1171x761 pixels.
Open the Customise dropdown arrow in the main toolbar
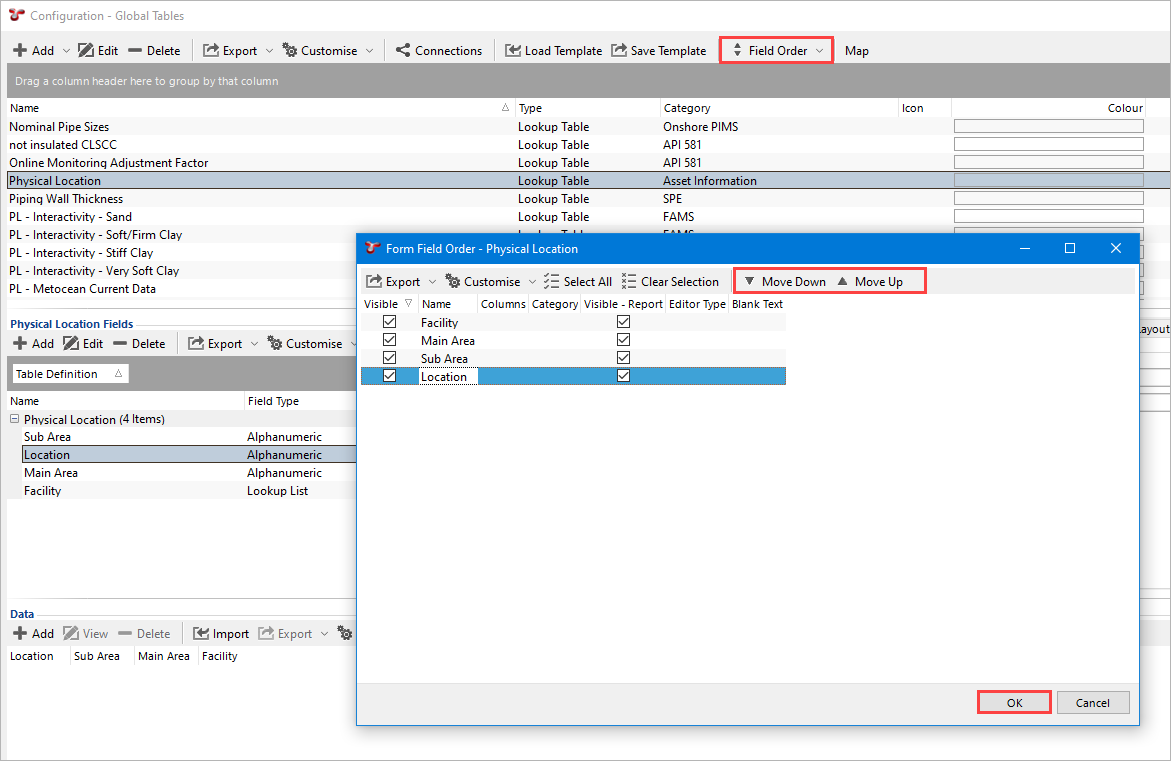[x=370, y=51]
